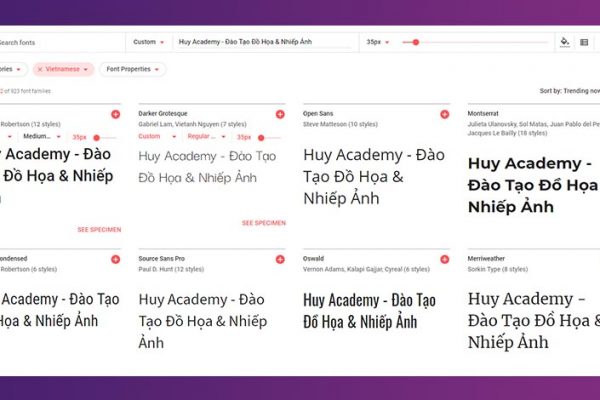
Task: Open Darker Grotesque Regular style dropdown
Action: [x=206, y=136]
